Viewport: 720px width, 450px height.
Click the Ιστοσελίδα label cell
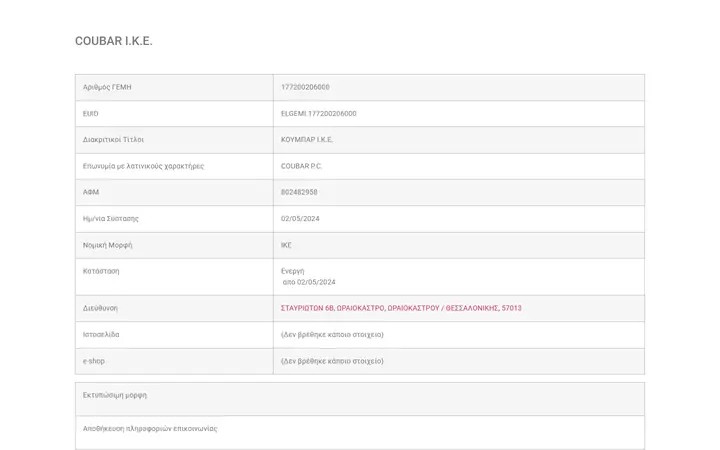pyautogui.click(x=174, y=335)
